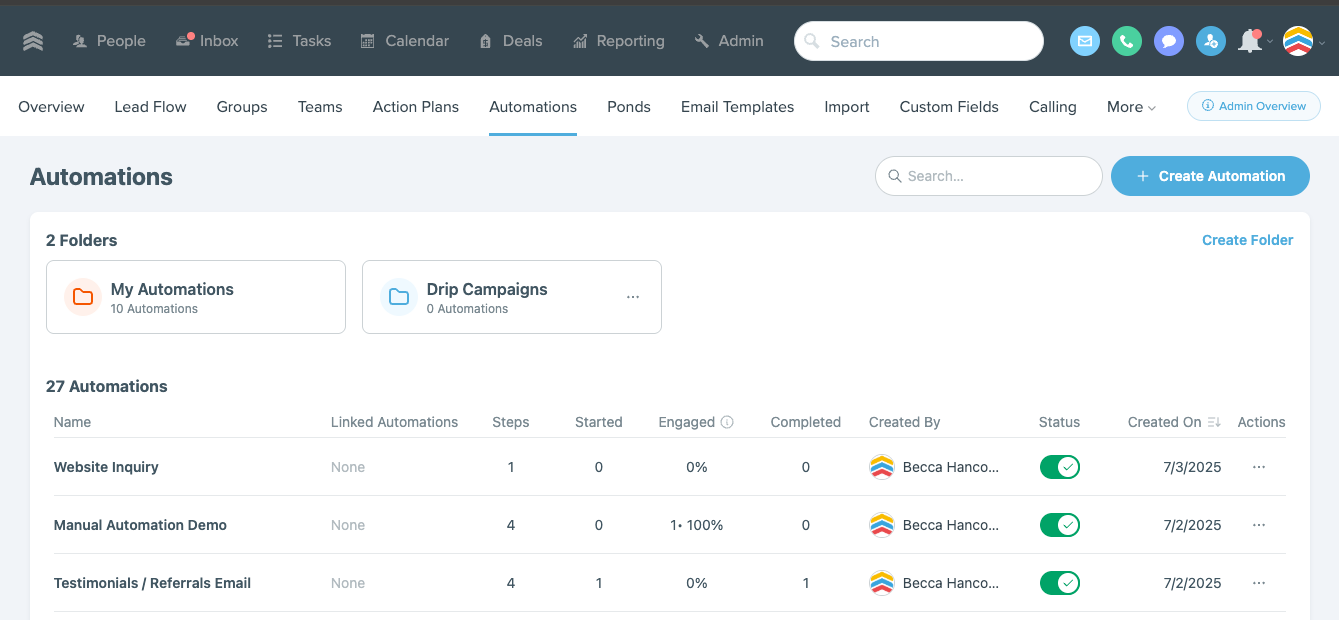Toggle Website Inquiry status switch
Screen dimensions: 1339x620
click(x=1059, y=467)
